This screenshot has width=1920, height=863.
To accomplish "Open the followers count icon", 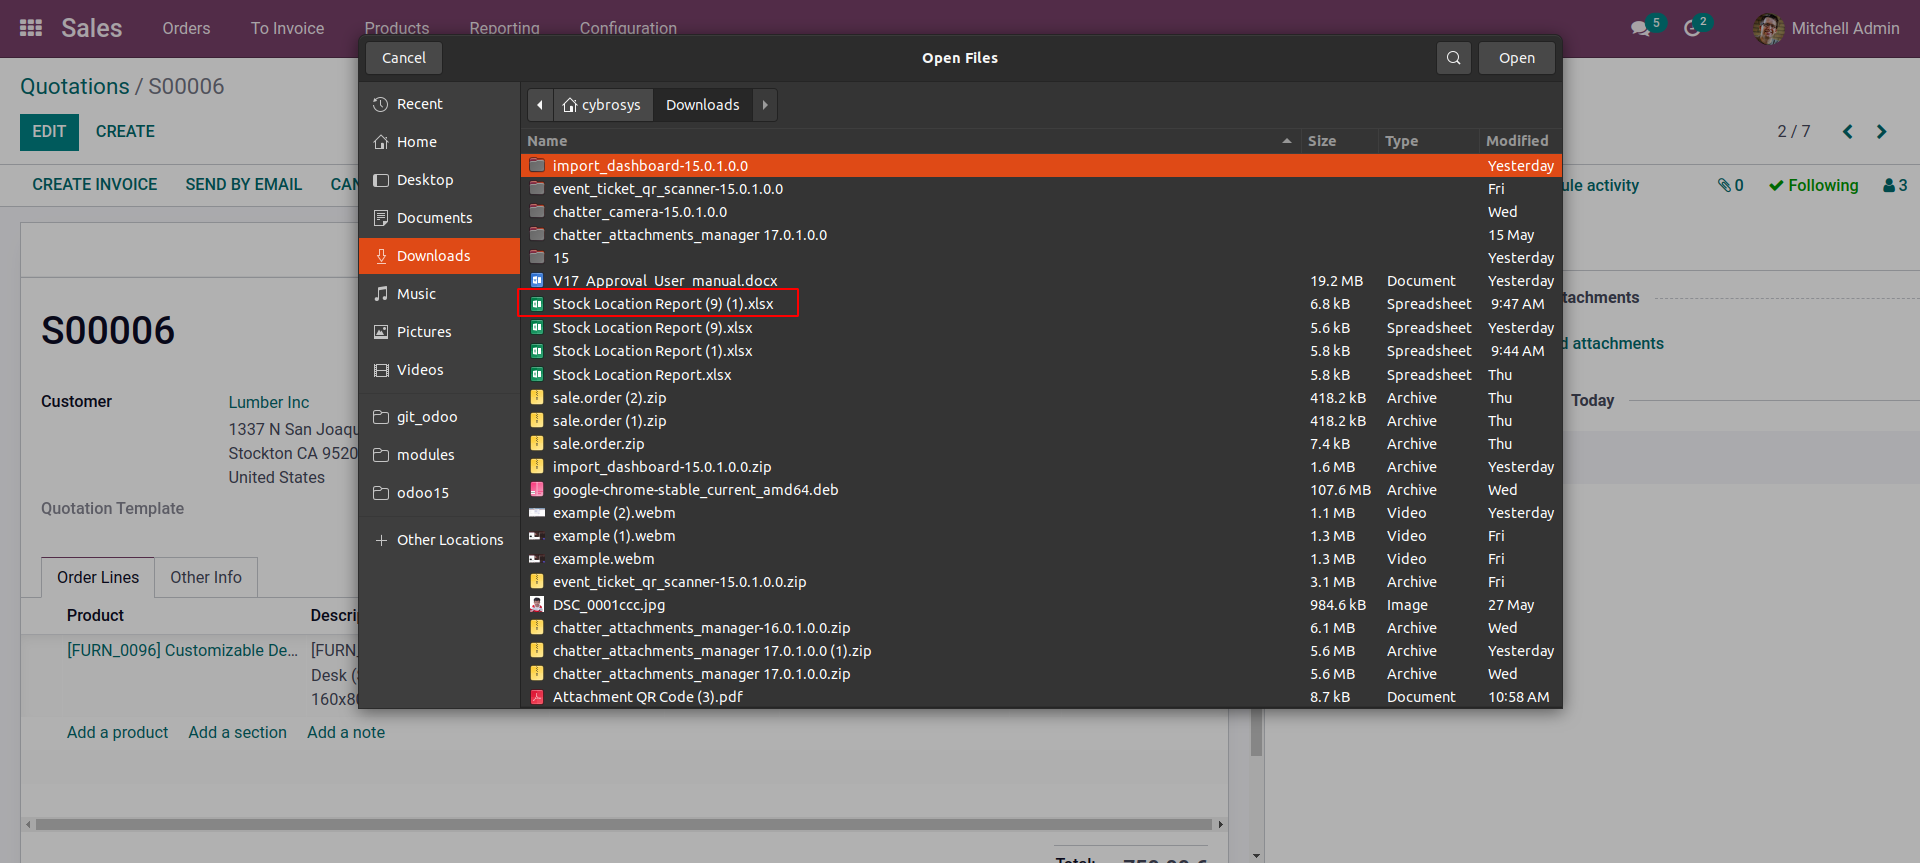I will pos(1895,185).
